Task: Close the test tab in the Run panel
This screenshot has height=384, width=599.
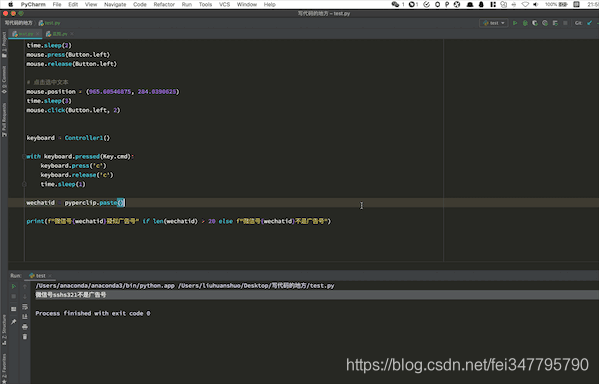Action: tap(50, 275)
